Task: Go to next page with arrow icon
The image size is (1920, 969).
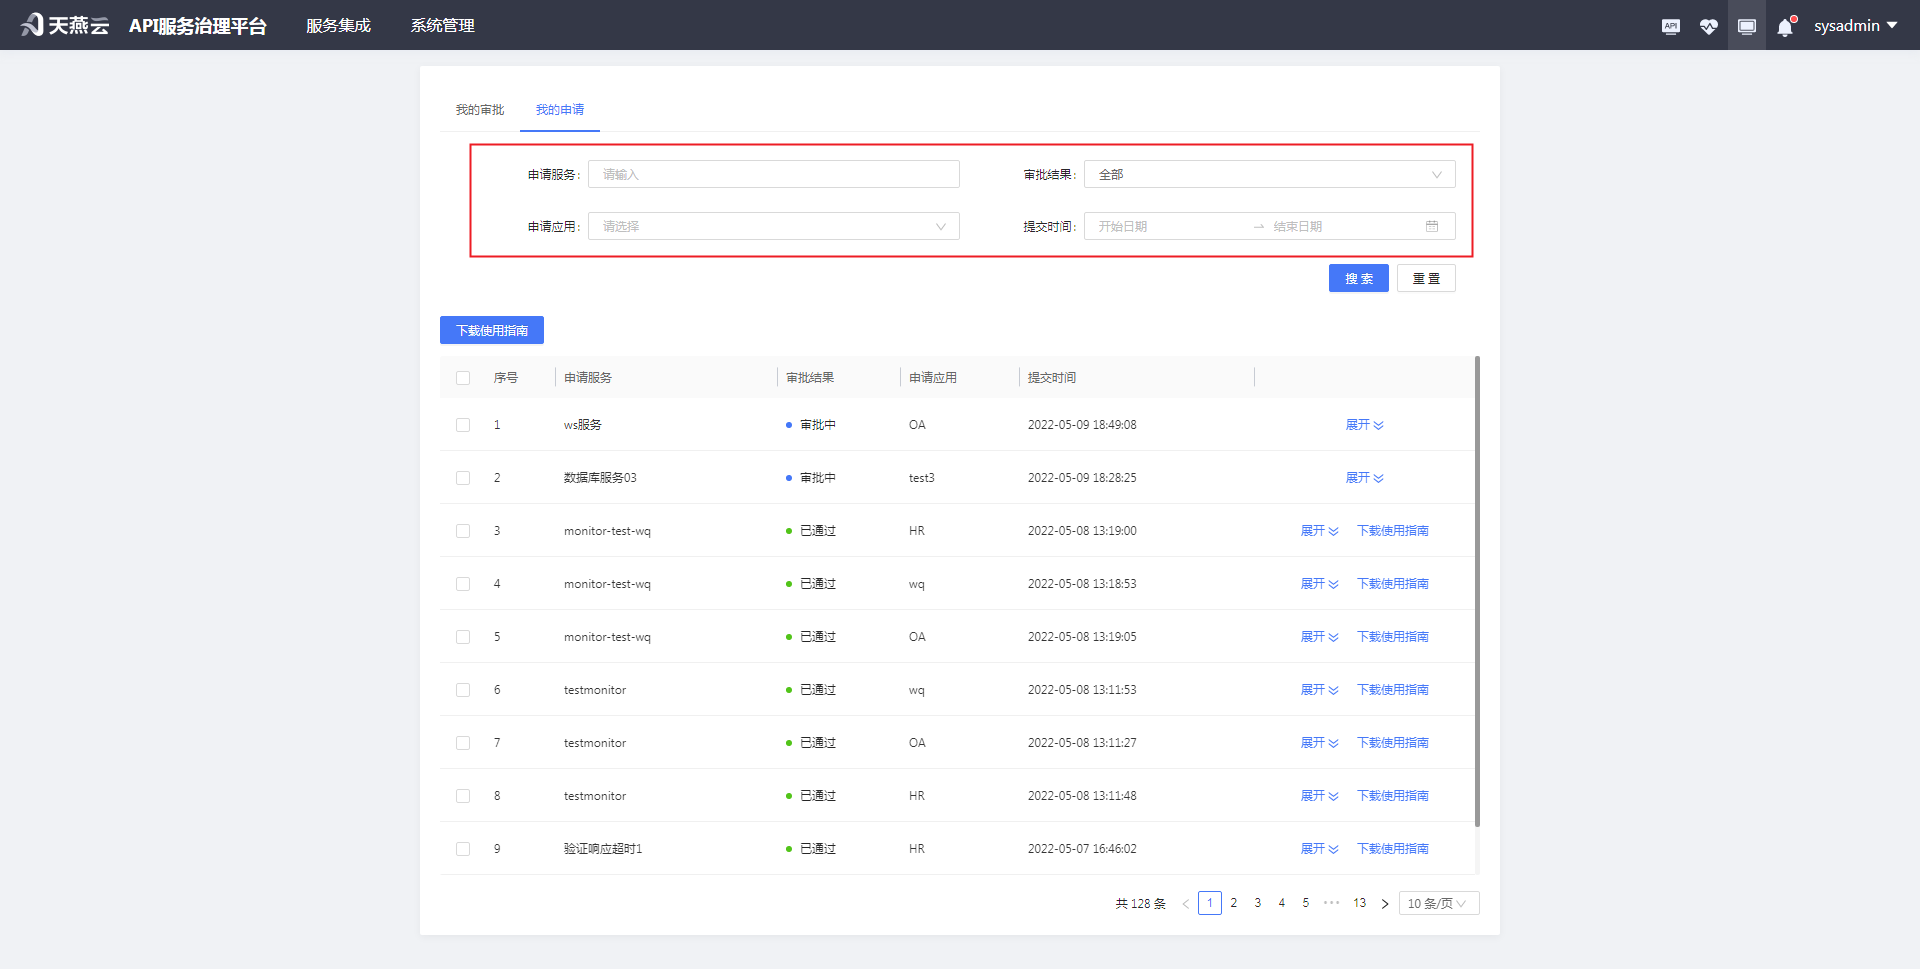Action: pyautogui.click(x=1385, y=902)
